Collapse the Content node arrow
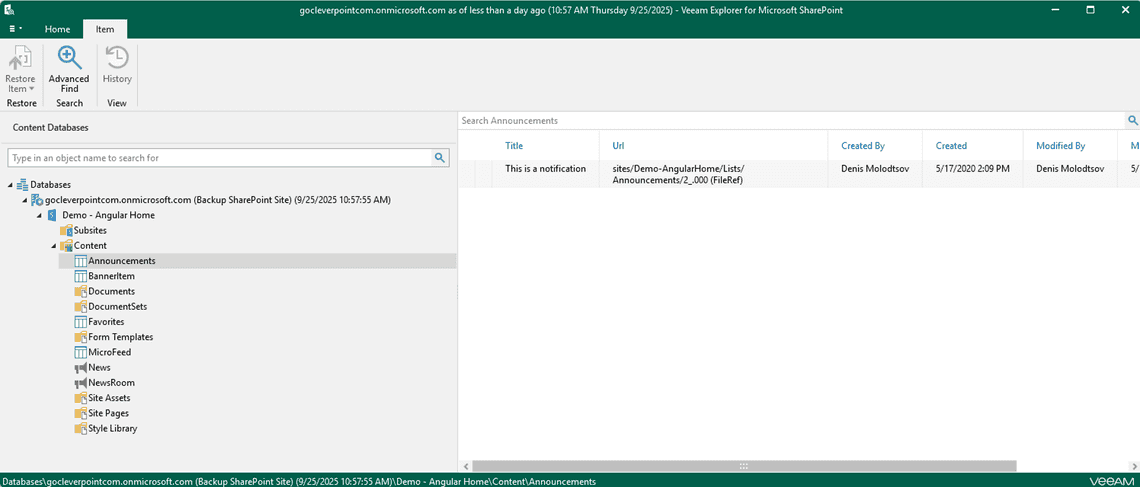This screenshot has height=487, width=1140. (54, 246)
